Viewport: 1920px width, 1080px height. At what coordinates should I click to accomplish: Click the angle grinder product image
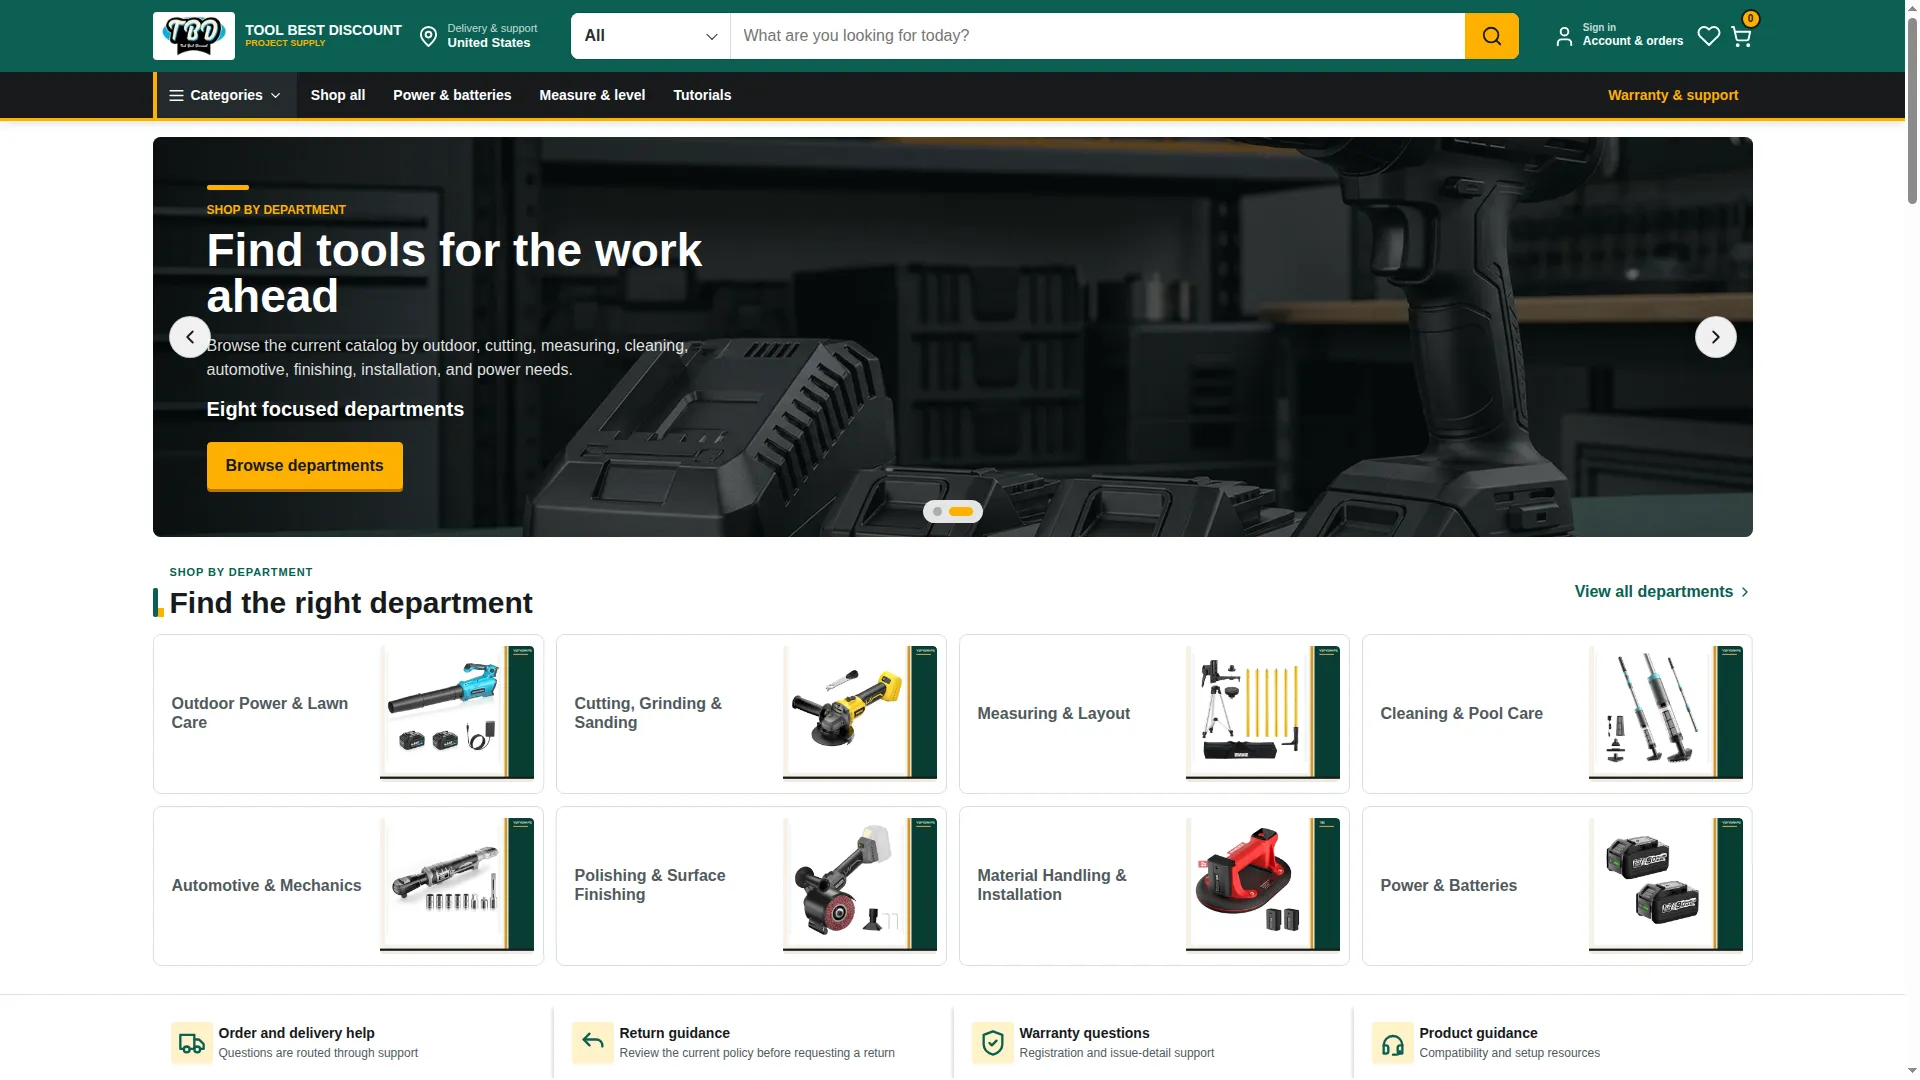pyautogui.click(x=860, y=712)
